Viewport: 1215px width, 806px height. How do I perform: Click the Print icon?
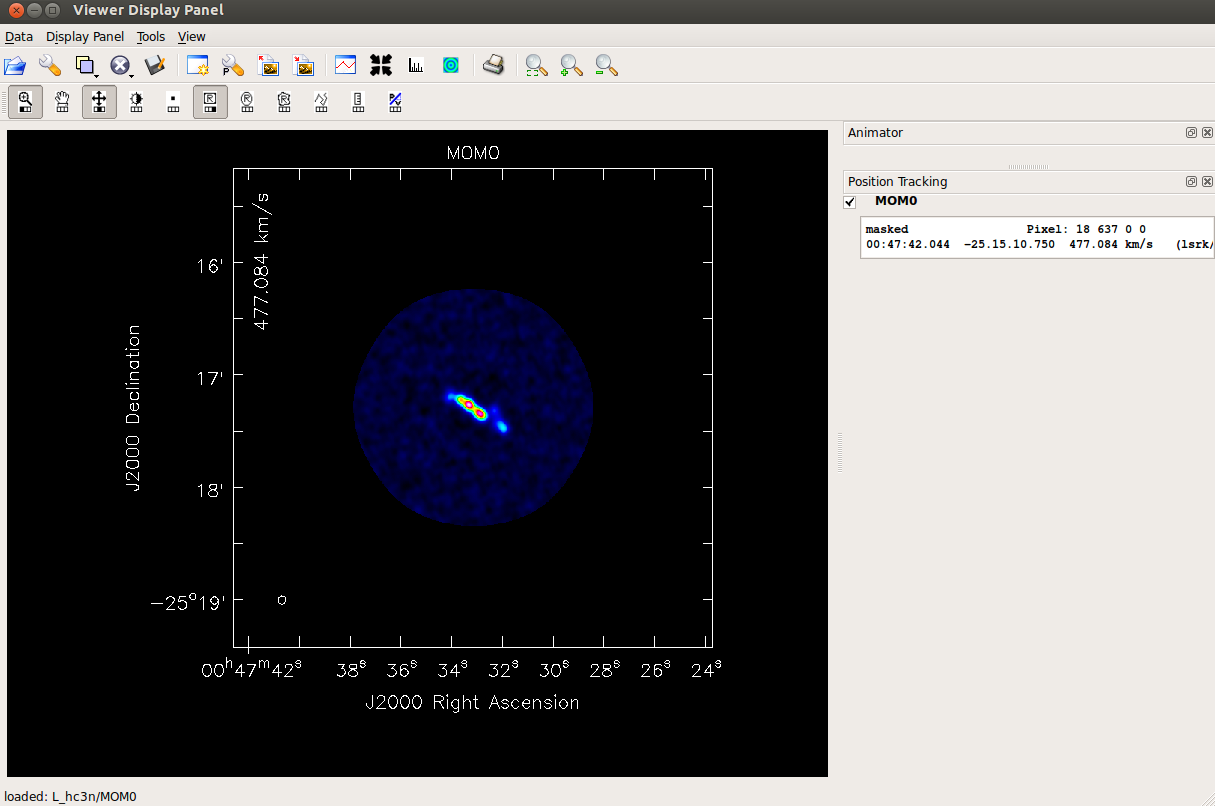pos(493,66)
